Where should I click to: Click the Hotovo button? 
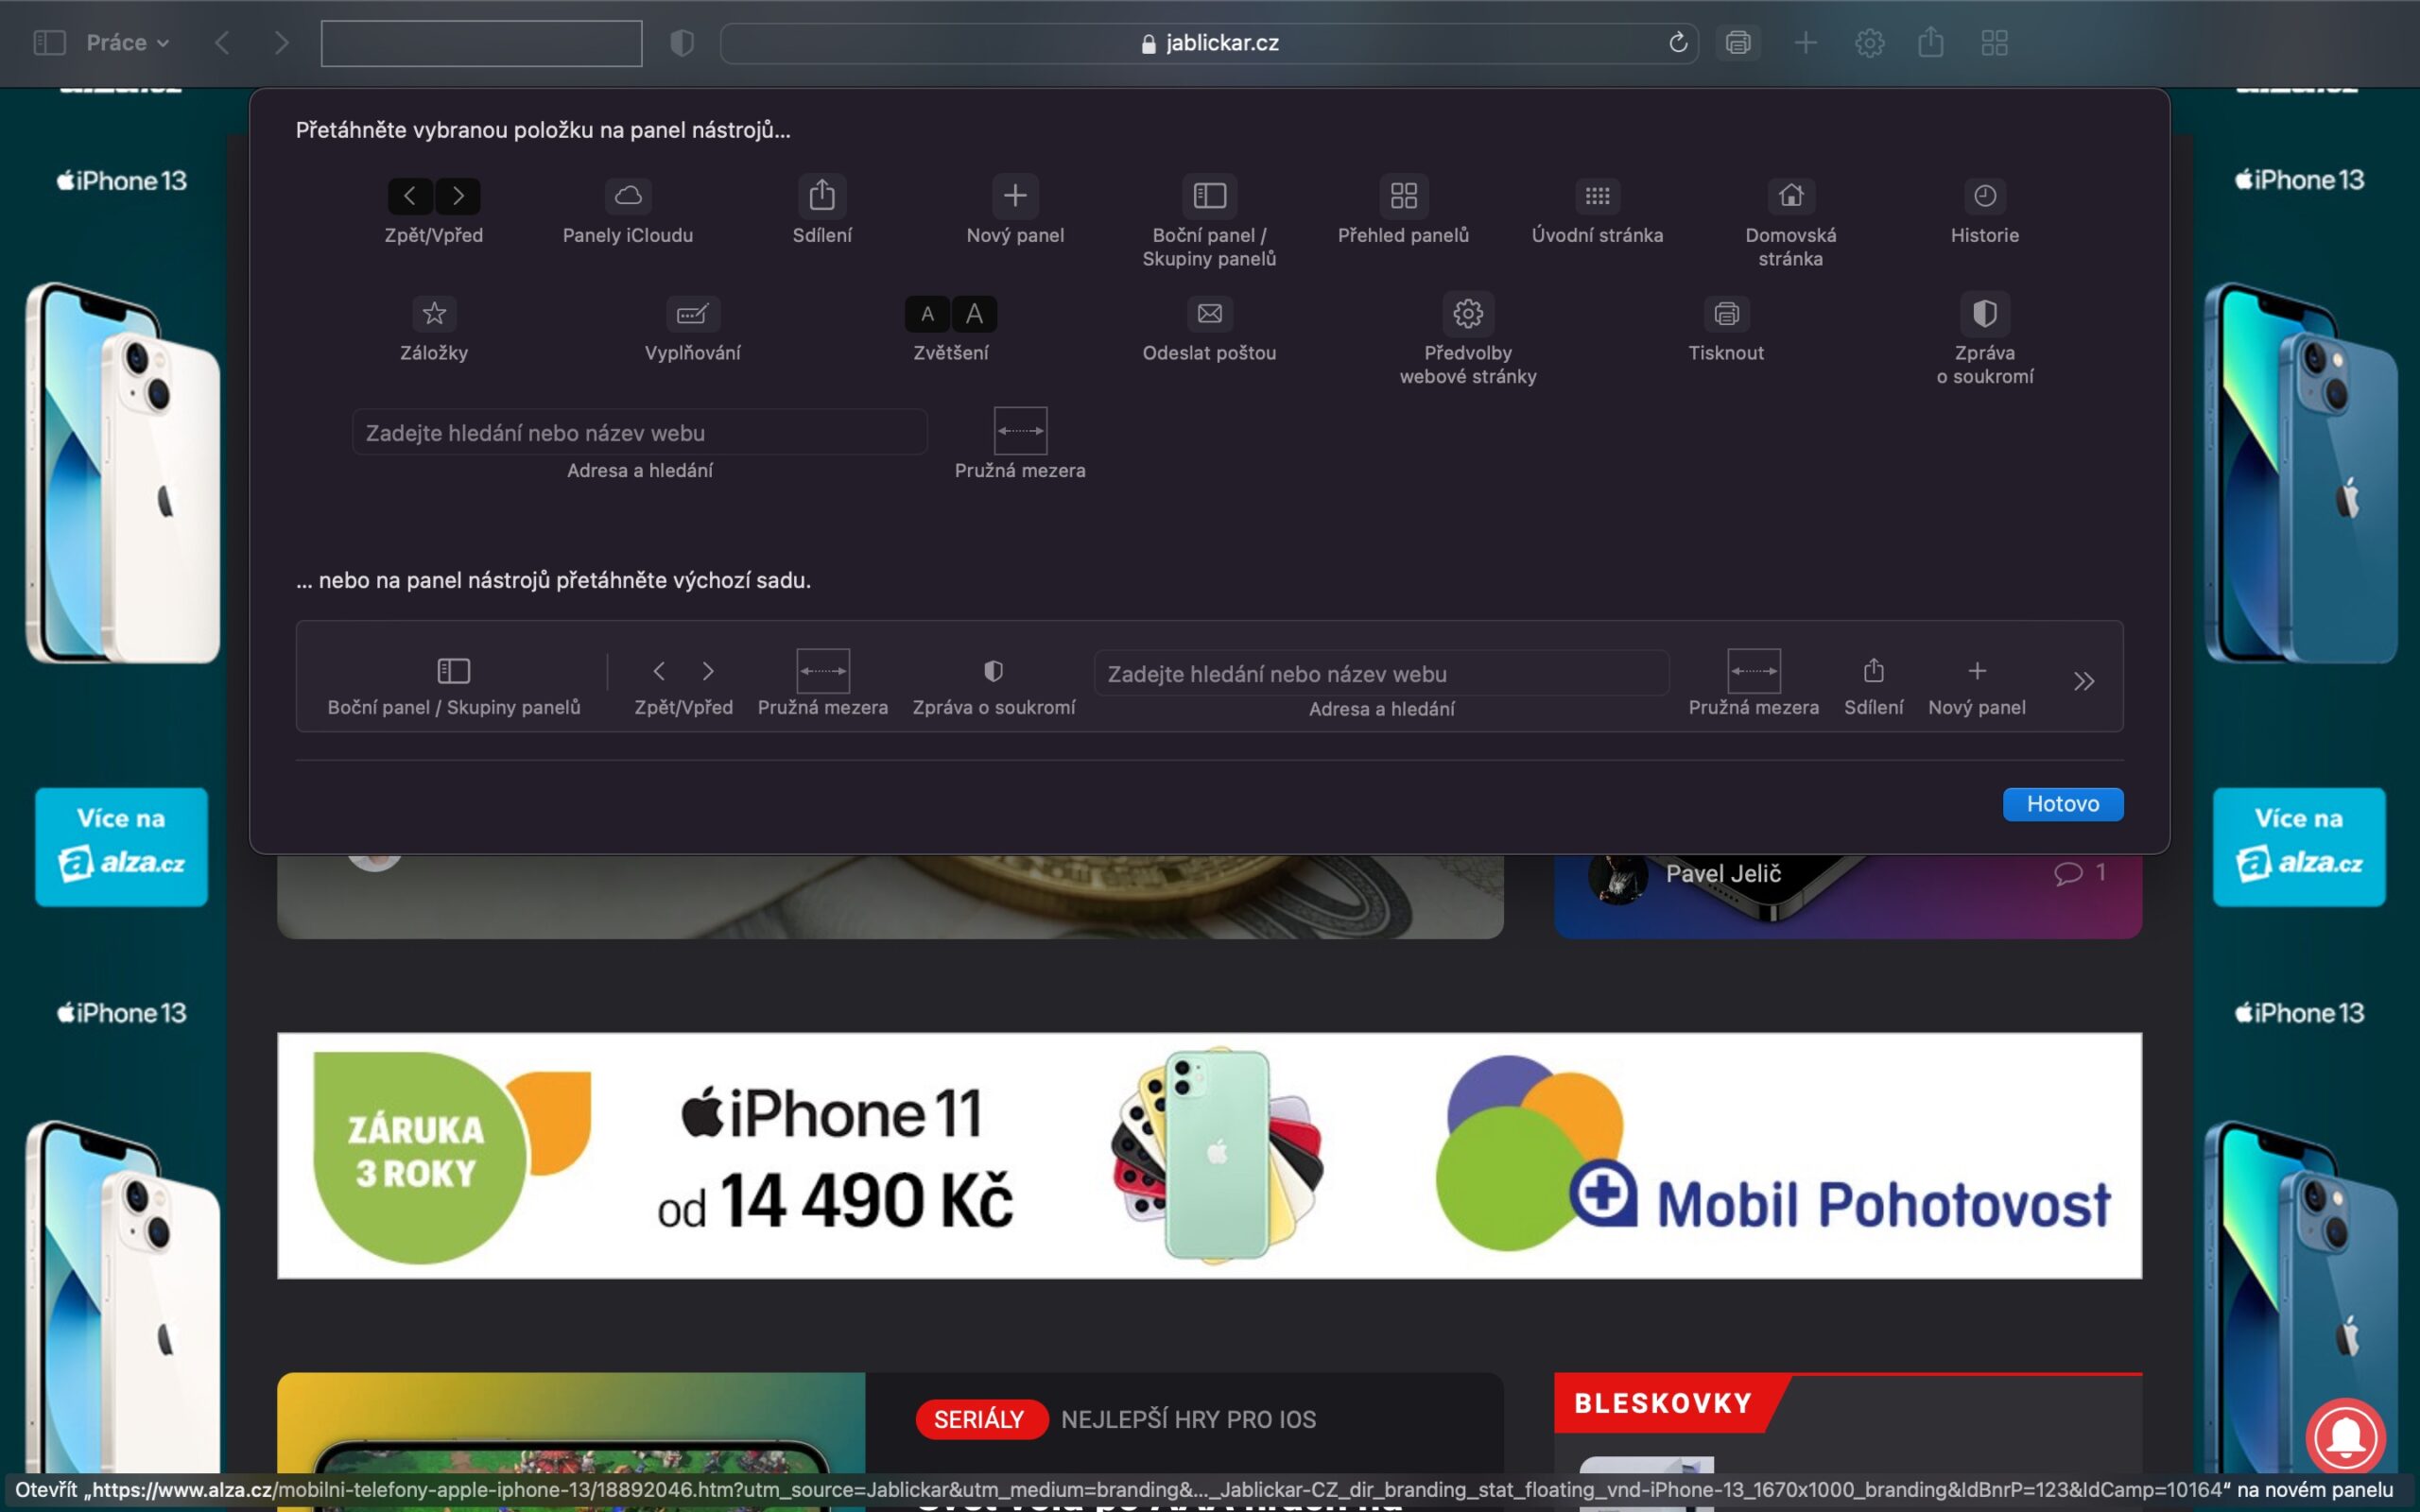2063,803
